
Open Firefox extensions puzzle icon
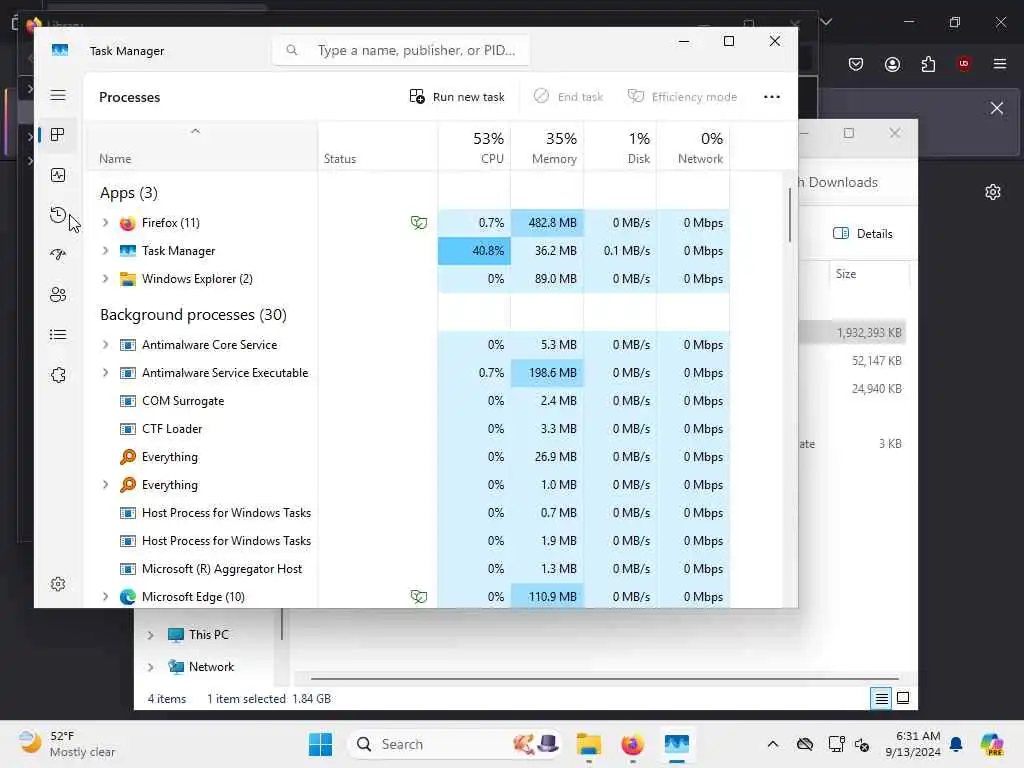pos(928,64)
